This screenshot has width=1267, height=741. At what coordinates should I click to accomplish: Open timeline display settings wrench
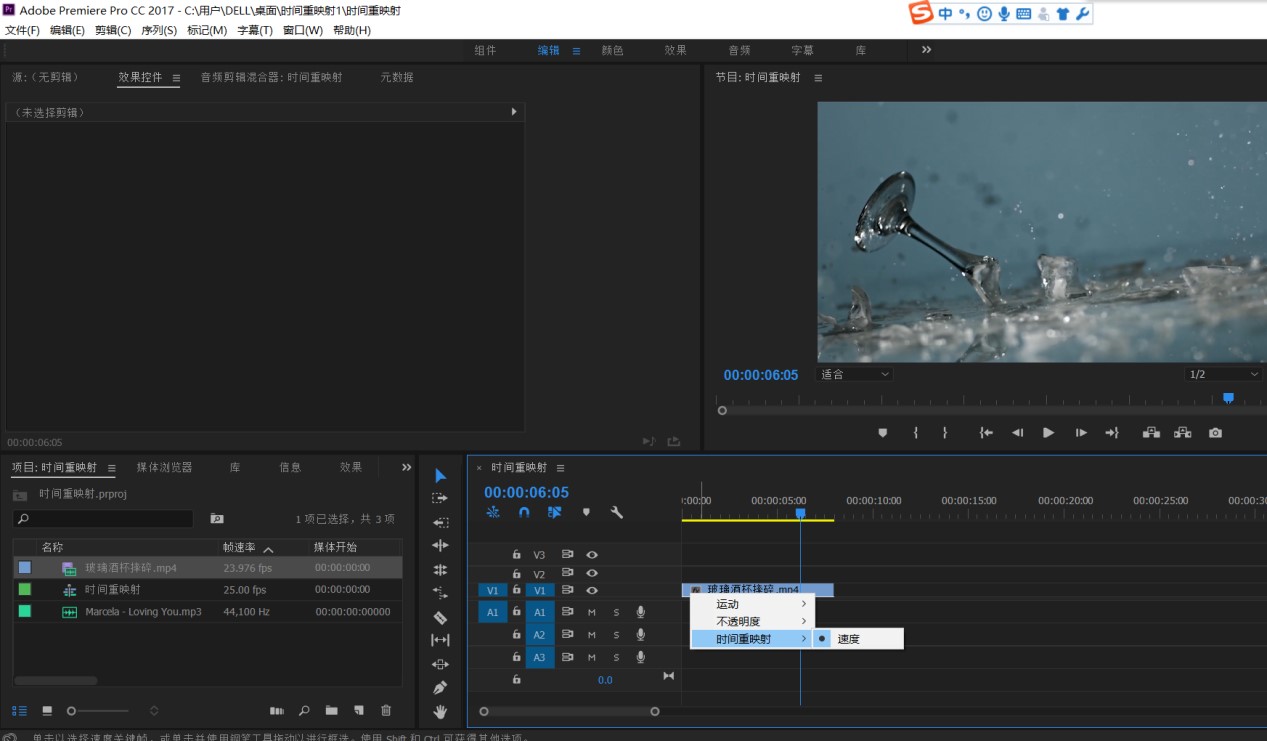point(617,512)
